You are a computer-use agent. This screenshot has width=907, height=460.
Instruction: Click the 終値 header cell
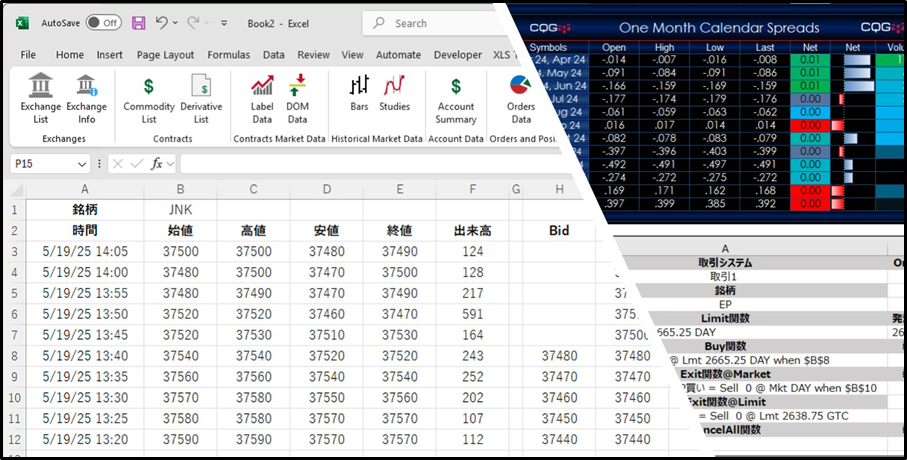point(399,231)
